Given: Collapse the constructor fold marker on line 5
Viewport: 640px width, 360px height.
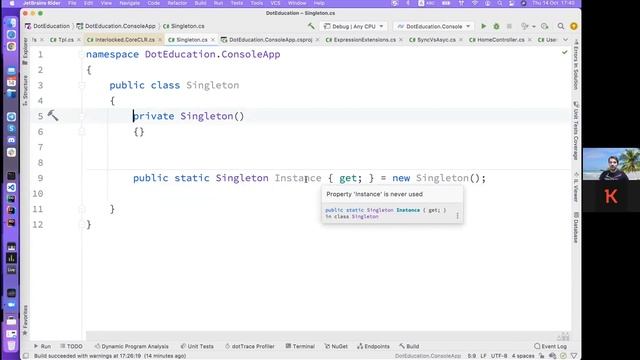Looking at the screenshot, I should coord(82,116).
